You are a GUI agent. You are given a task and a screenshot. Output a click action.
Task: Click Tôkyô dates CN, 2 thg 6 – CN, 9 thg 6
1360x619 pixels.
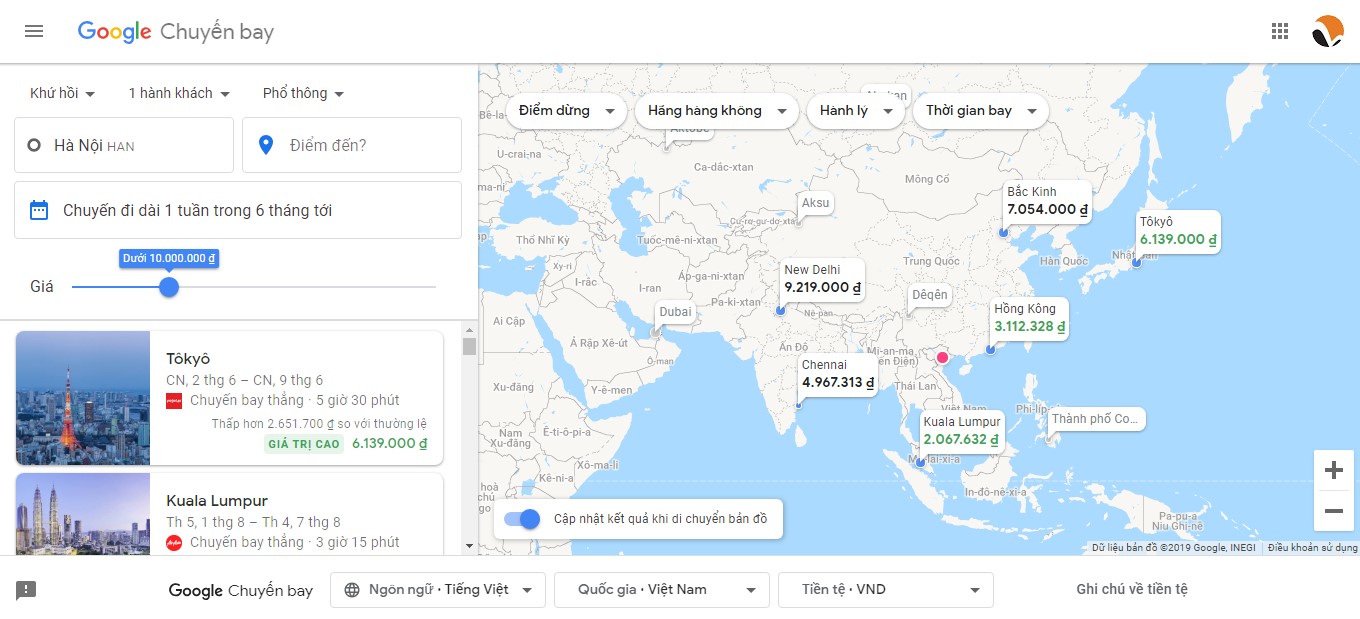tap(245, 380)
